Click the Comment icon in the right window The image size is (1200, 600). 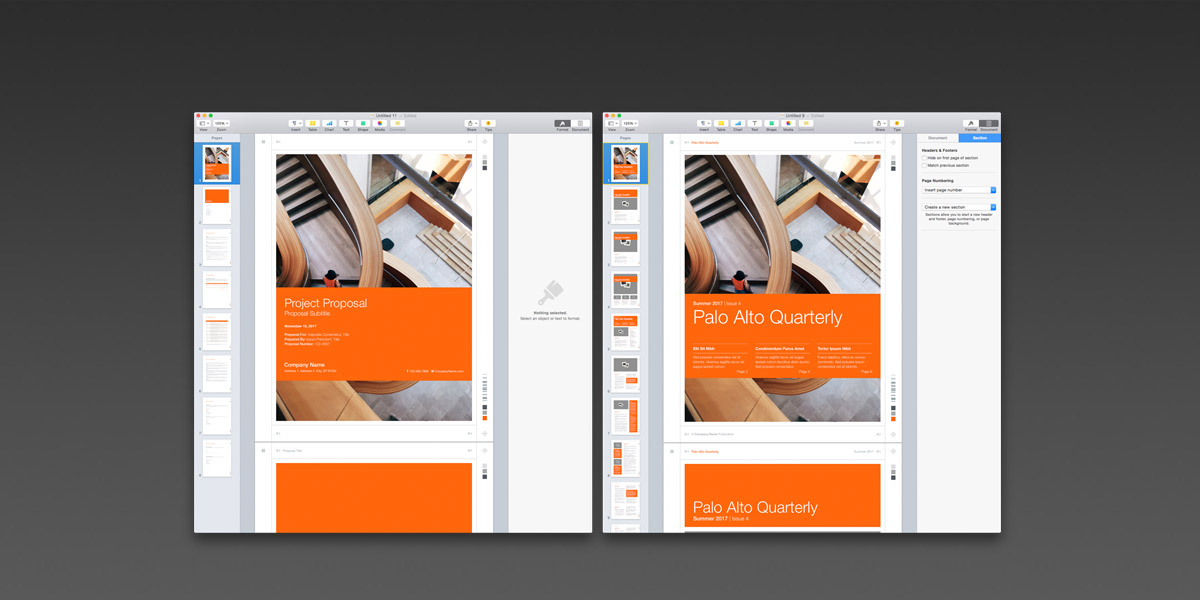[805, 123]
